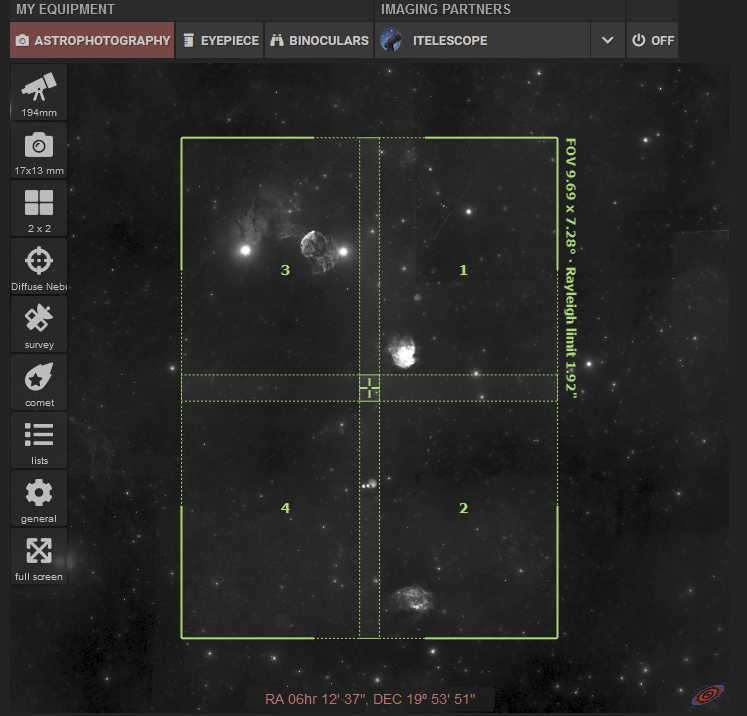
Task: Open the survey satellite options
Action: (x=39, y=325)
